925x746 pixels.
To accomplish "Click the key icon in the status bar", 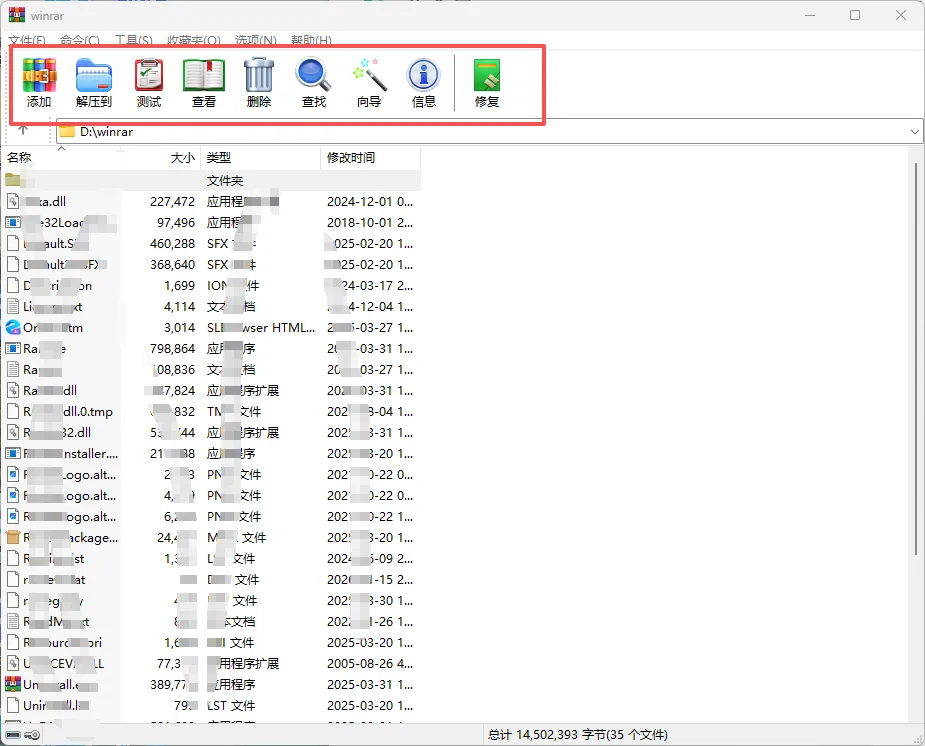I will click(32, 735).
